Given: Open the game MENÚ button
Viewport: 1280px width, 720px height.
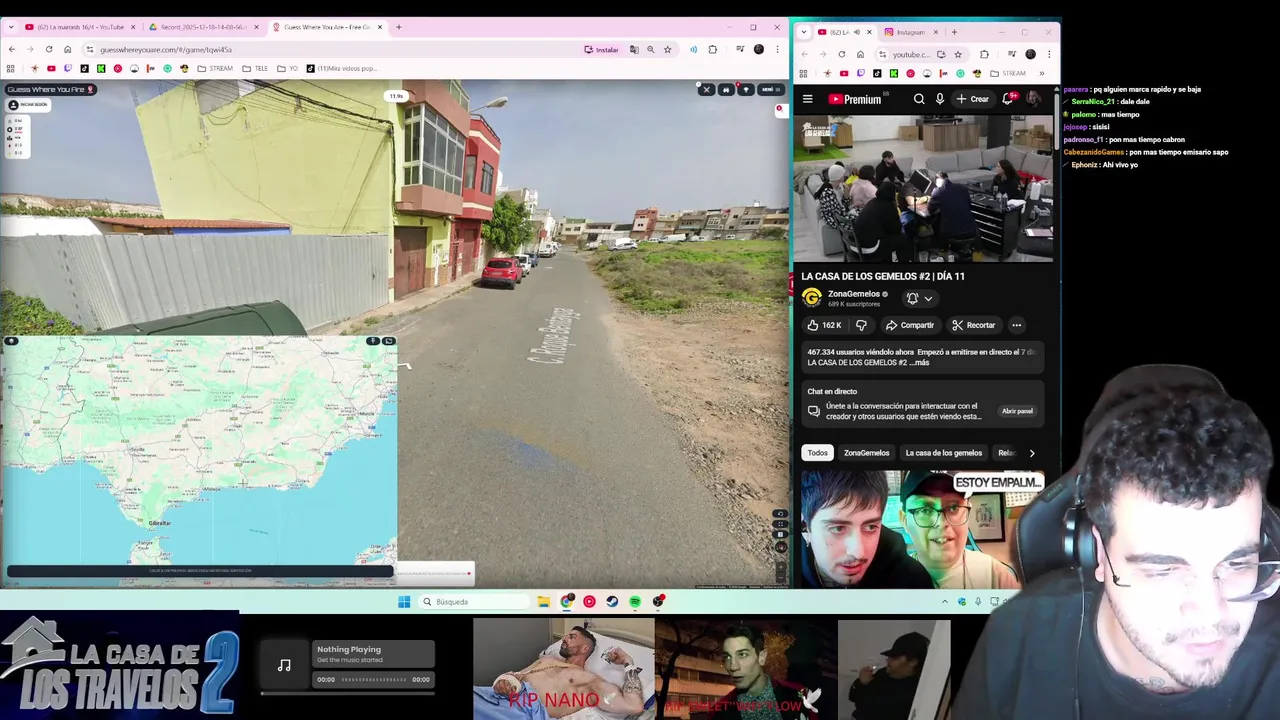Looking at the screenshot, I should coord(769,90).
